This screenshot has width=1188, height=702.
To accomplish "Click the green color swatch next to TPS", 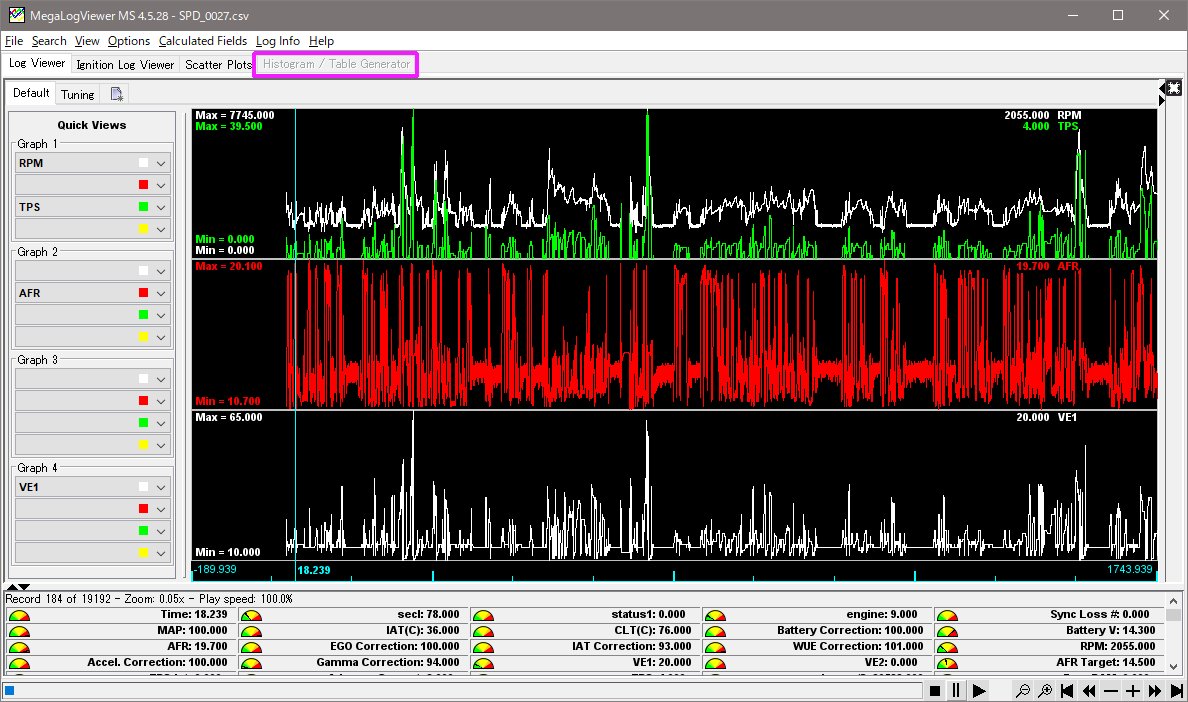I will [144, 207].
